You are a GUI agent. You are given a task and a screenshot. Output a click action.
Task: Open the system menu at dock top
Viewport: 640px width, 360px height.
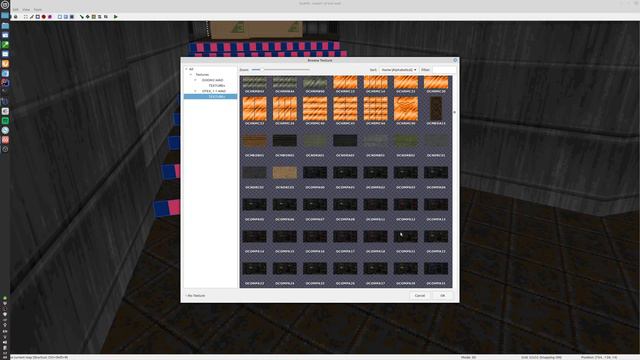coord(5,5)
